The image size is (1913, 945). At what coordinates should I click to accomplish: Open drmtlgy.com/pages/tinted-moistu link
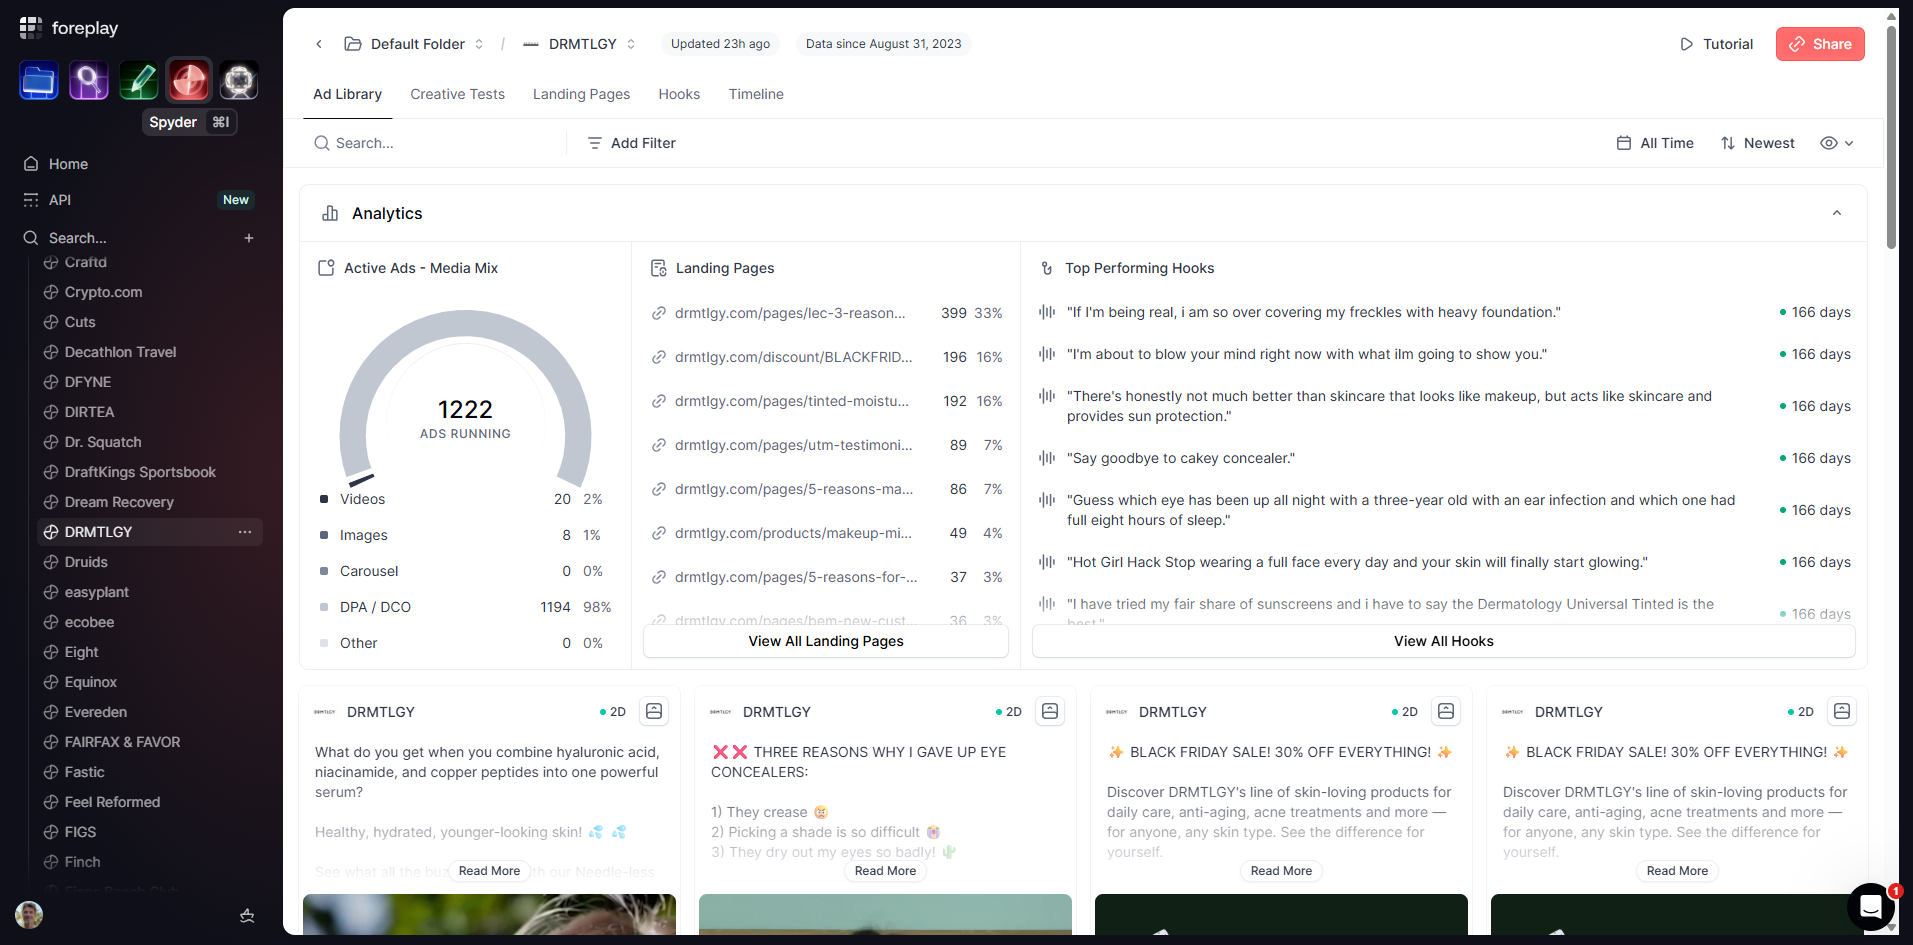(792, 401)
